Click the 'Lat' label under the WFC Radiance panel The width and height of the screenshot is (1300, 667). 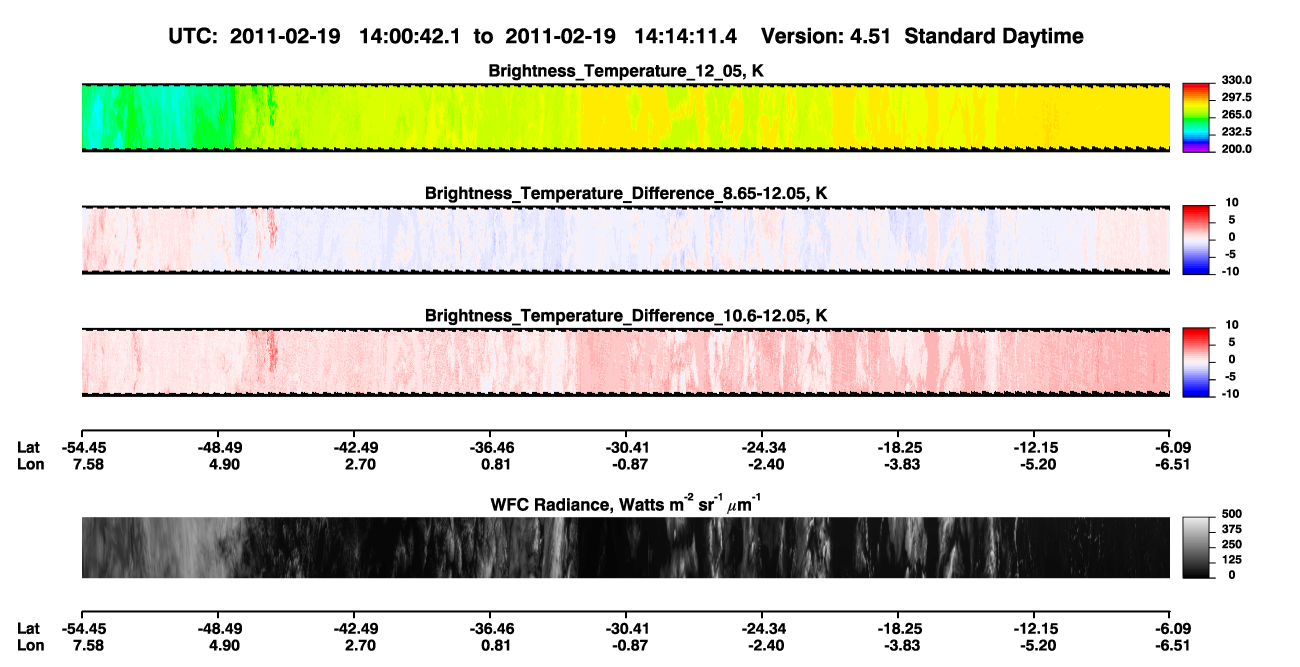(29, 628)
